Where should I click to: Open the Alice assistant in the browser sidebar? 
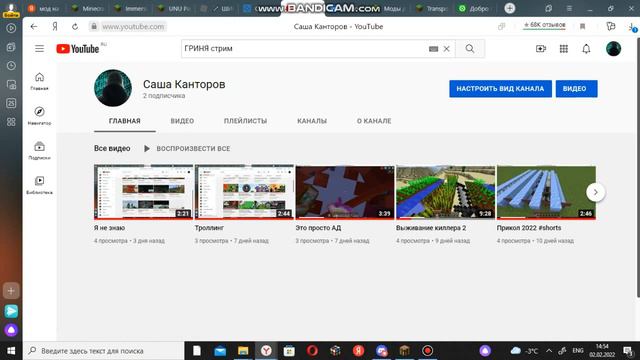point(11,329)
